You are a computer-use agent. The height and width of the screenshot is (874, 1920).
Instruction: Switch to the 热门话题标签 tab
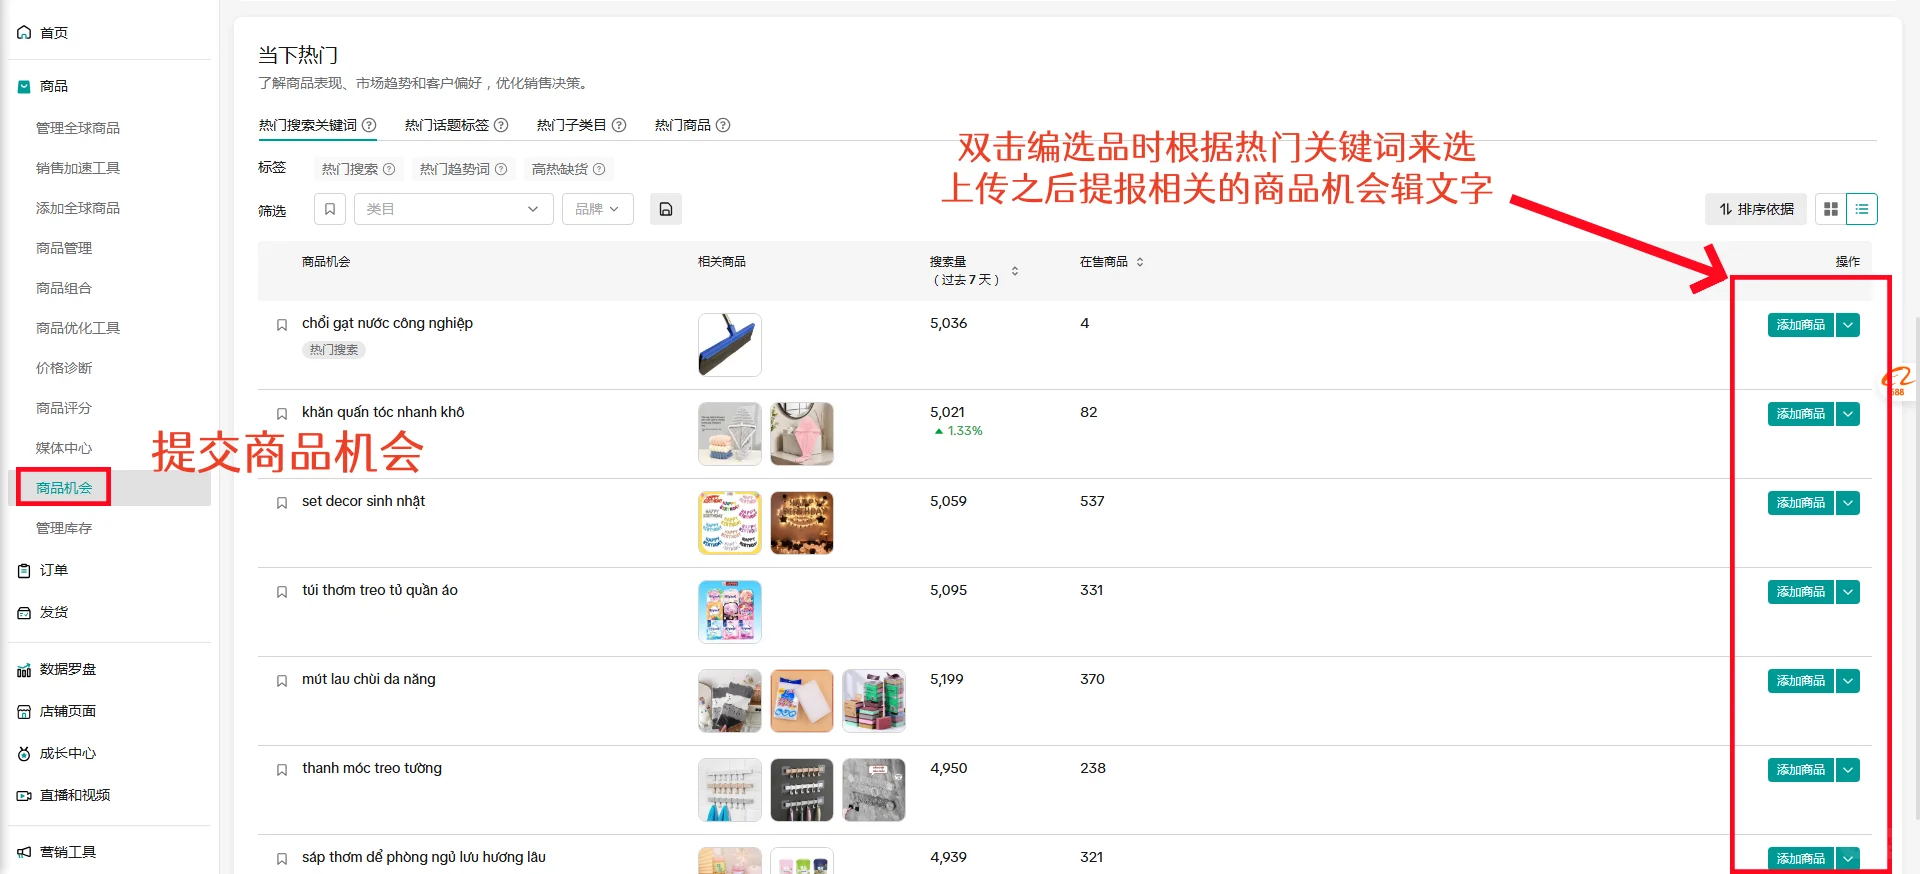point(447,125)
